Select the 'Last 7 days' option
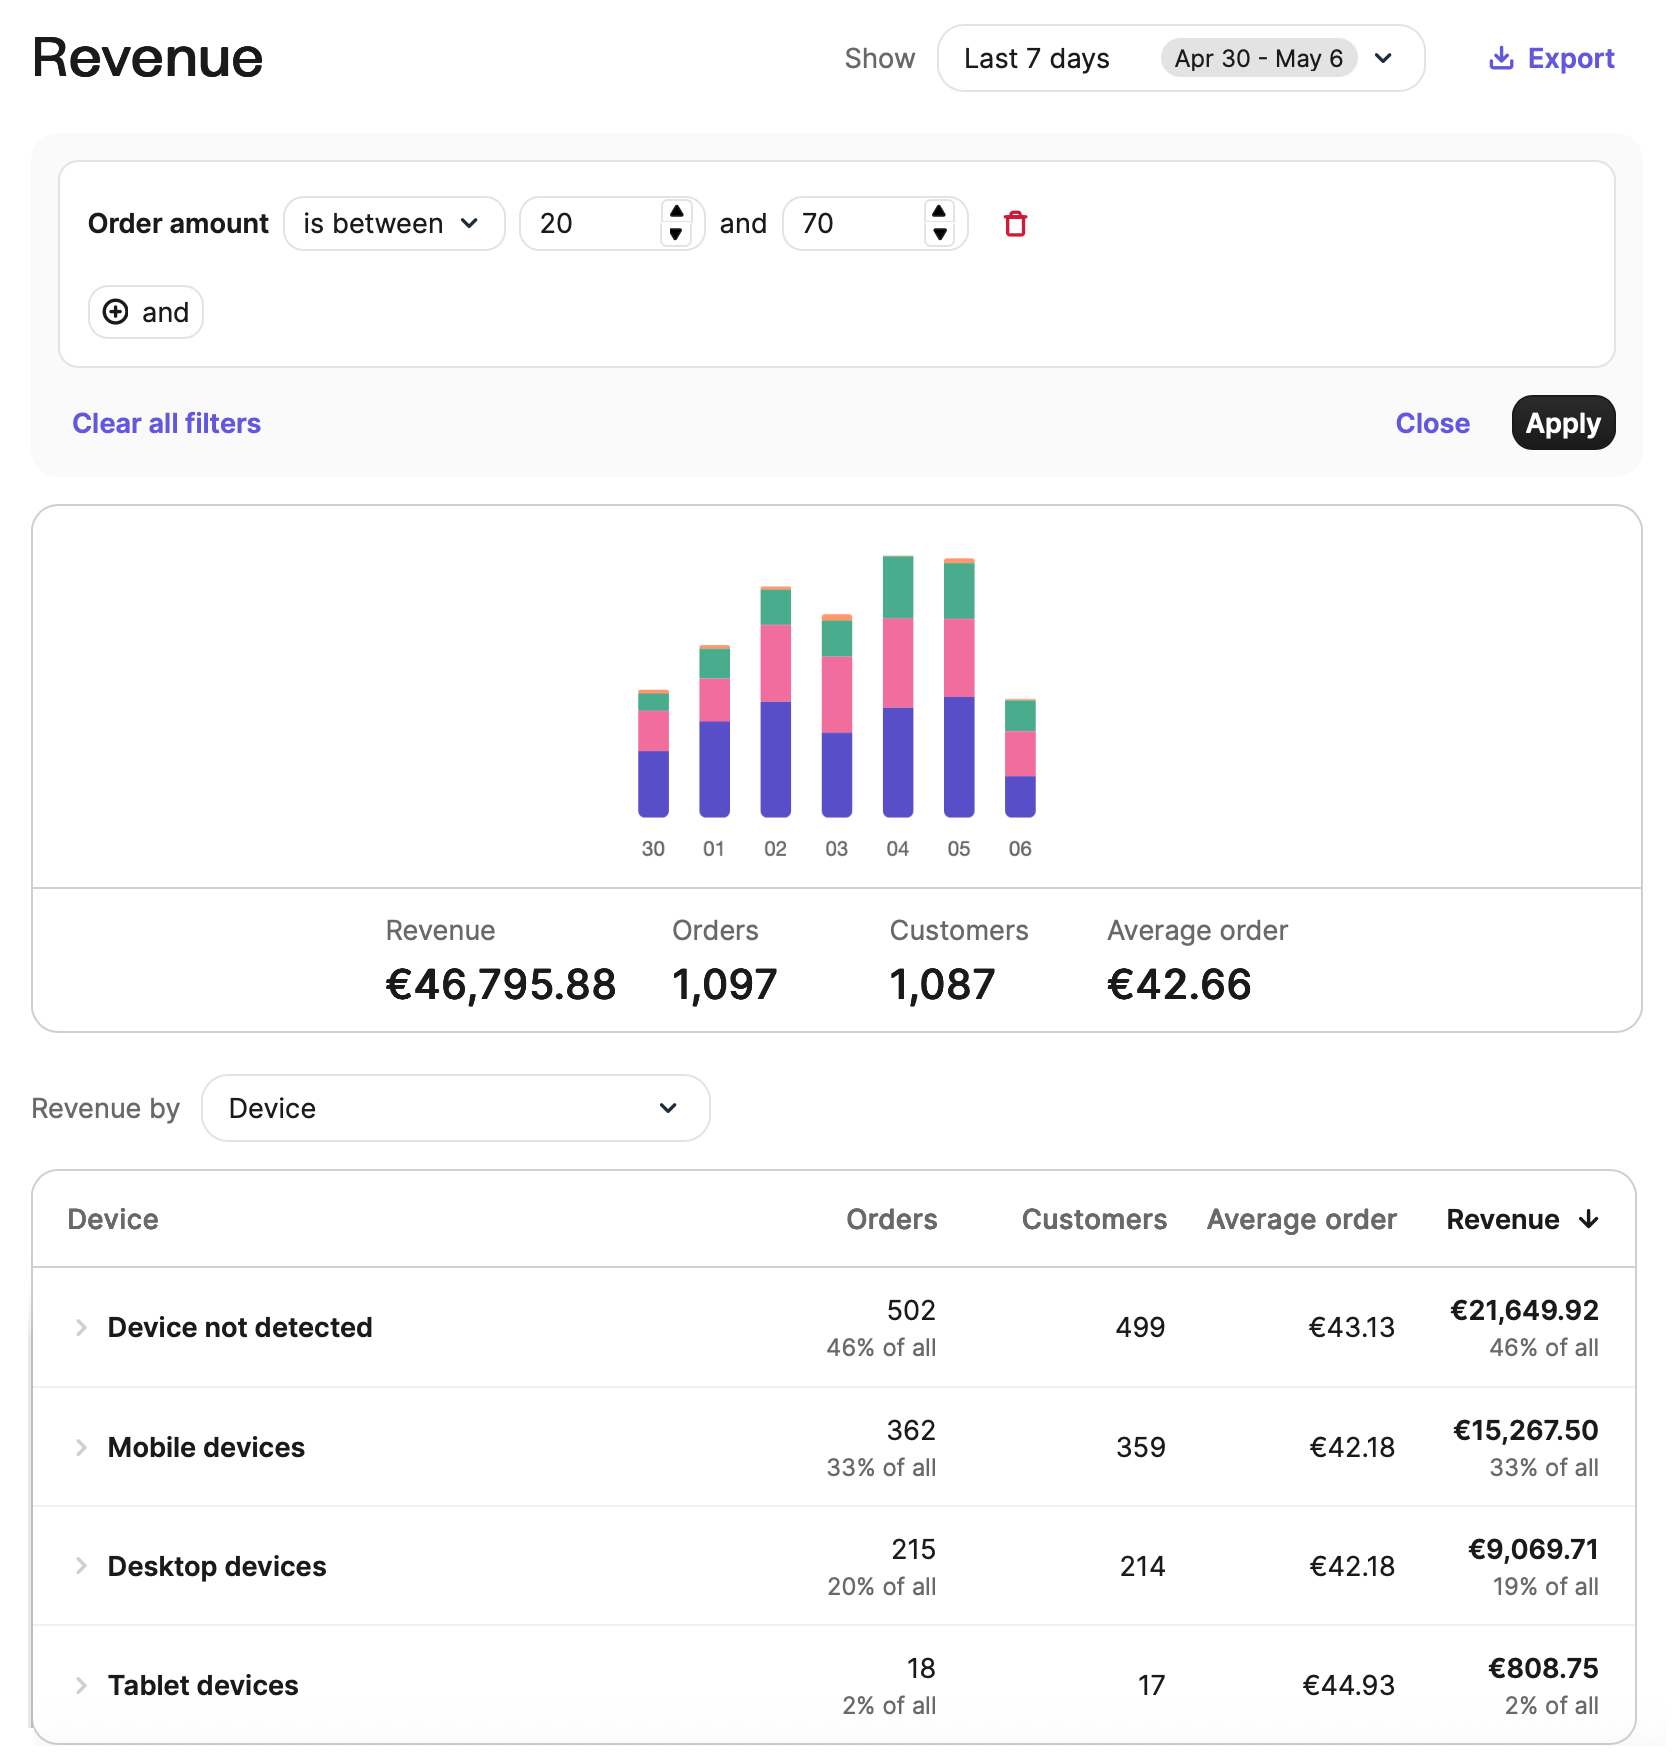The image size is (1672, 1760). pos(1036,58)
